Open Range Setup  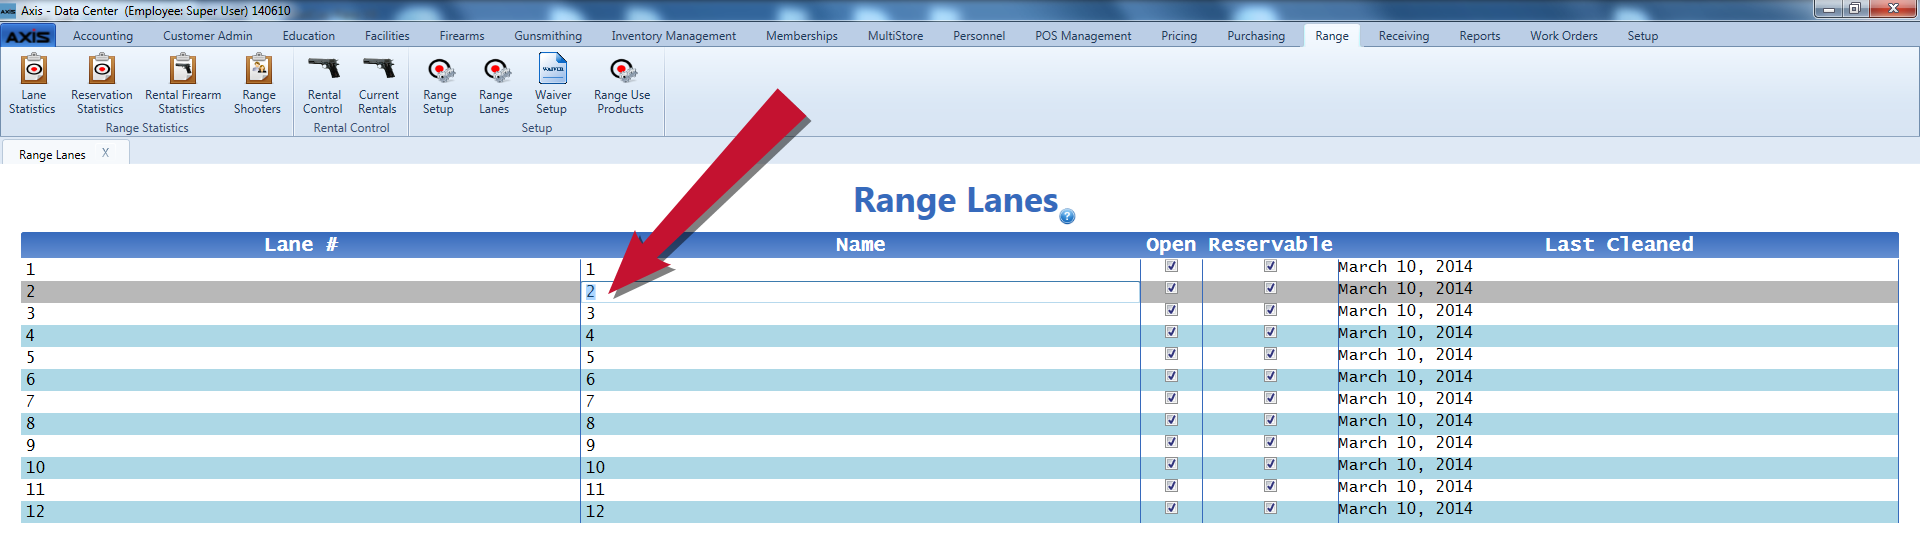click(x=439, y=84)
